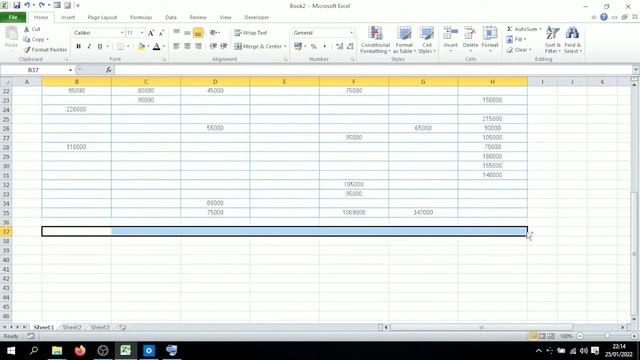The height and width of the screenshot is (360, 640).
Task: Click the Accounting Number Format icon
Action: point(298,46)
